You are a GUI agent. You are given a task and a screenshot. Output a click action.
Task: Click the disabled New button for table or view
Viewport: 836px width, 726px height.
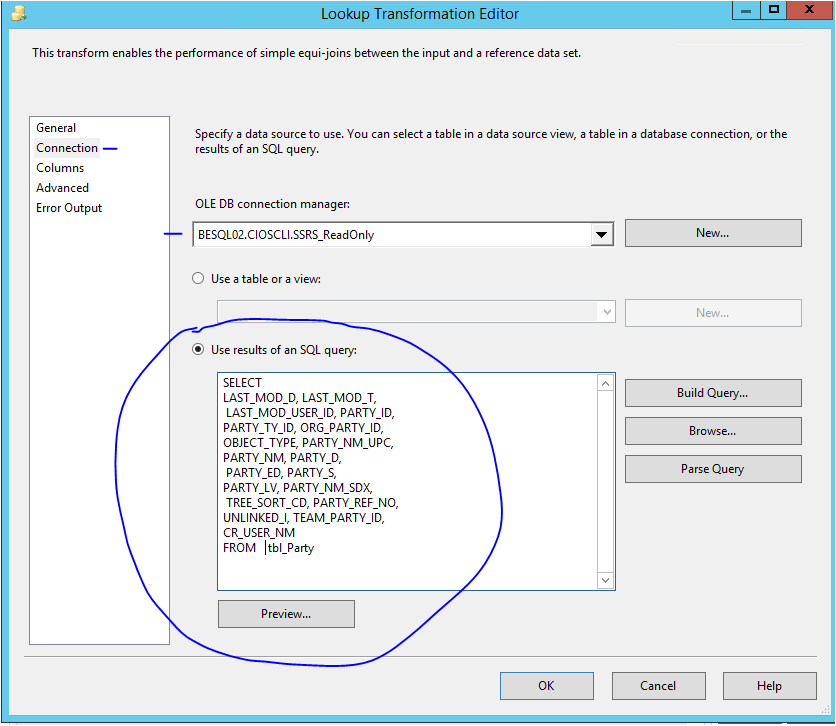click(713, 313)
